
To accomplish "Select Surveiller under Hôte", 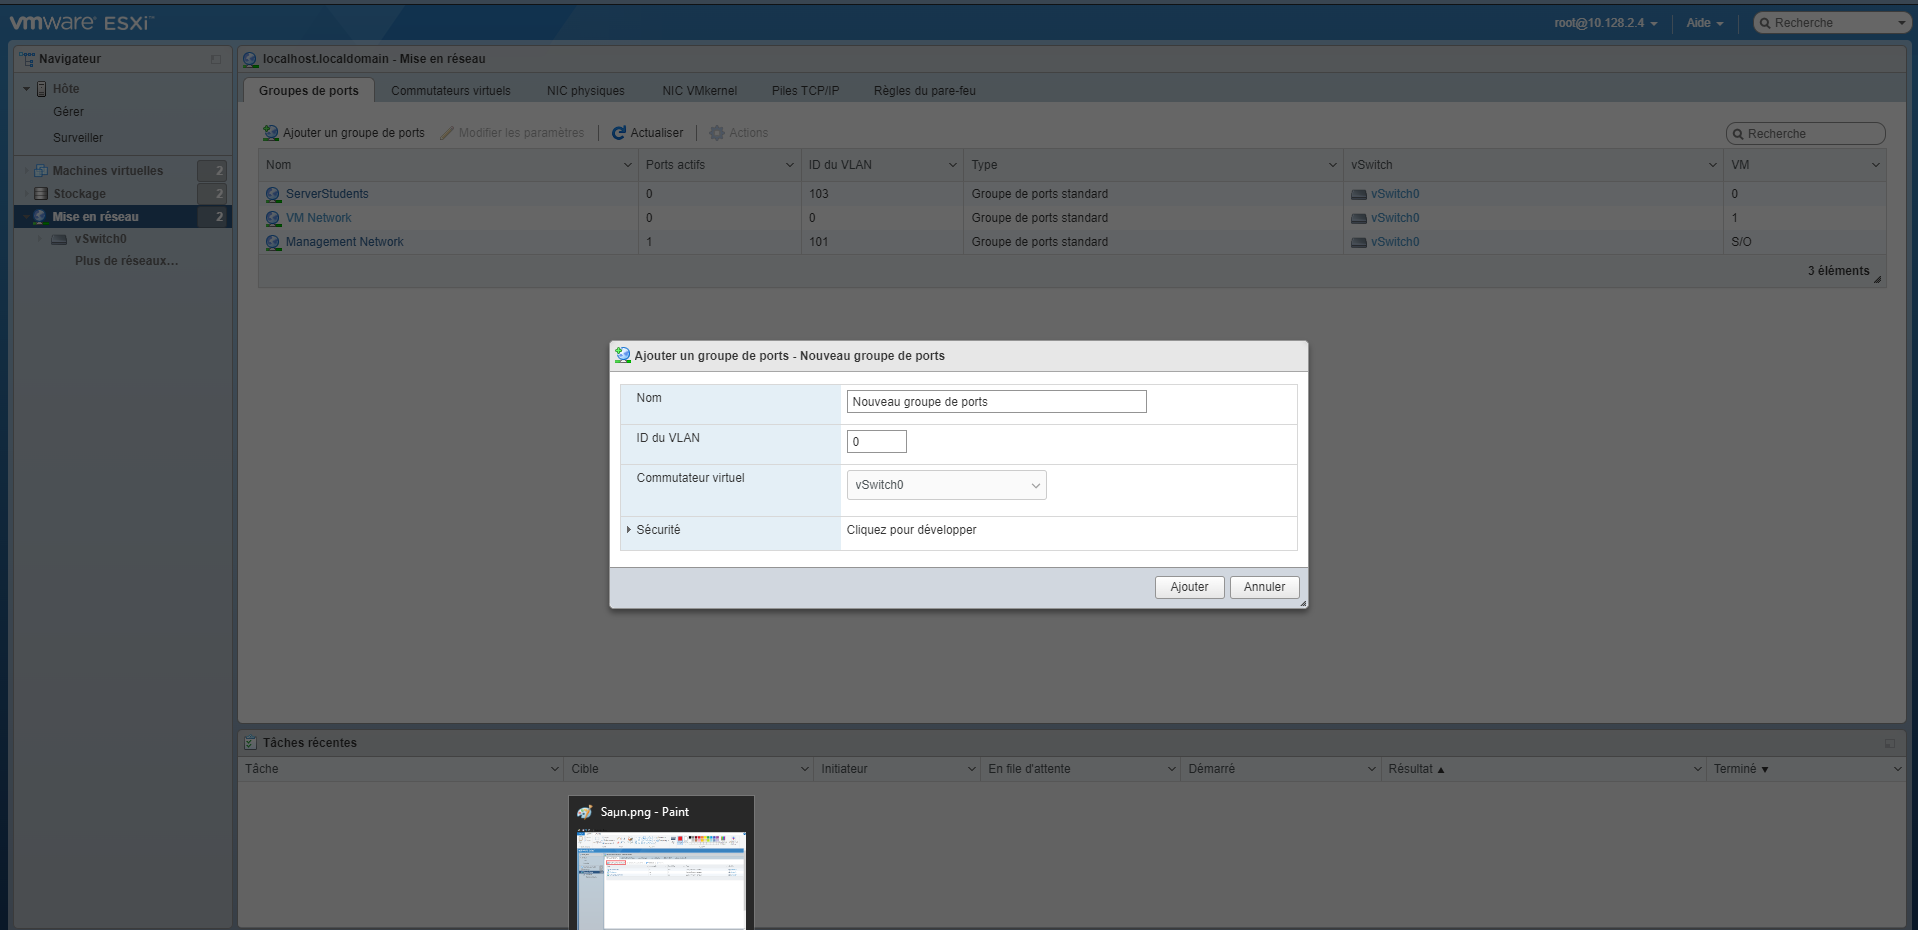I will click(x=78, y=138).
